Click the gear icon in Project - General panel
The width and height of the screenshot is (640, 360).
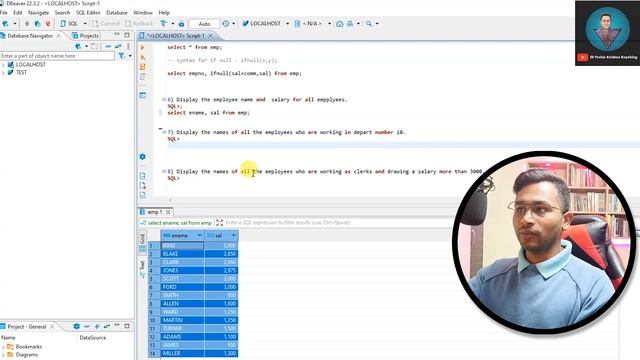(76, 327)
